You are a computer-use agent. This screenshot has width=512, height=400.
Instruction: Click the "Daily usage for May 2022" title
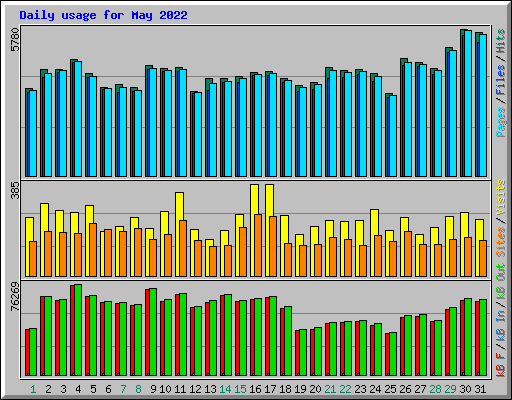tap(103, 15)
